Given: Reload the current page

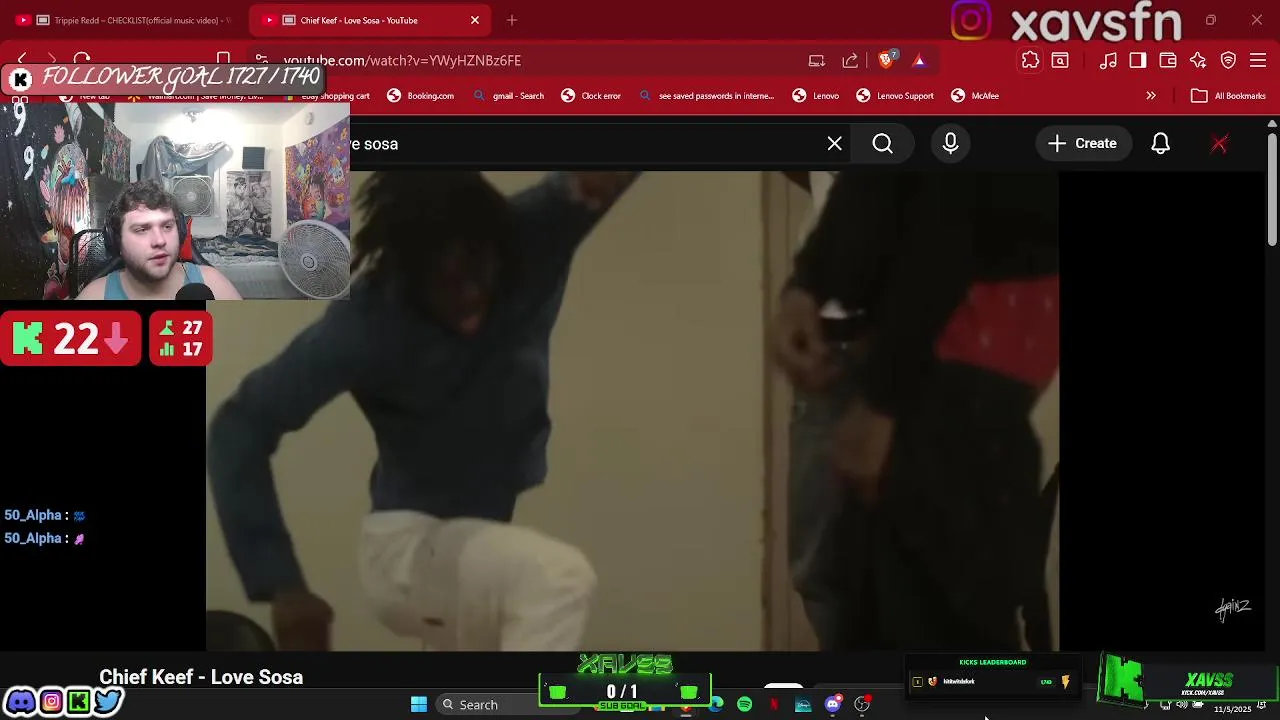Looking at the screenshot, I should [x=83, y=60].
